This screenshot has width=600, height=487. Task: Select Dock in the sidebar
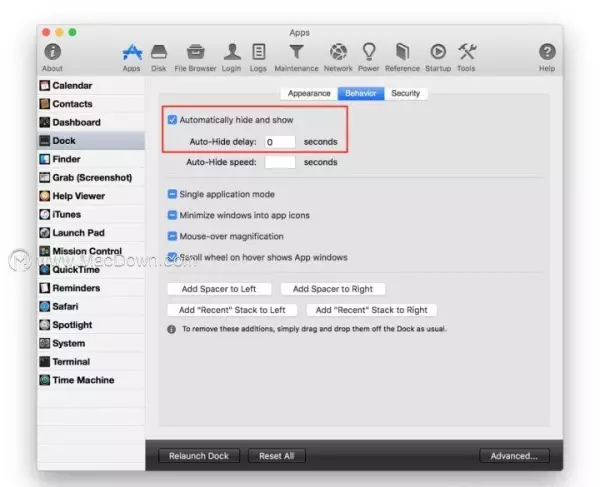[x=91, y=140]
